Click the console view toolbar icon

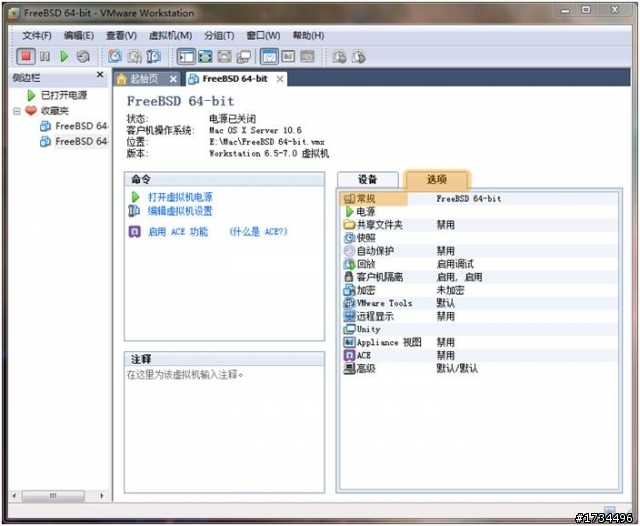click(307, 56)
